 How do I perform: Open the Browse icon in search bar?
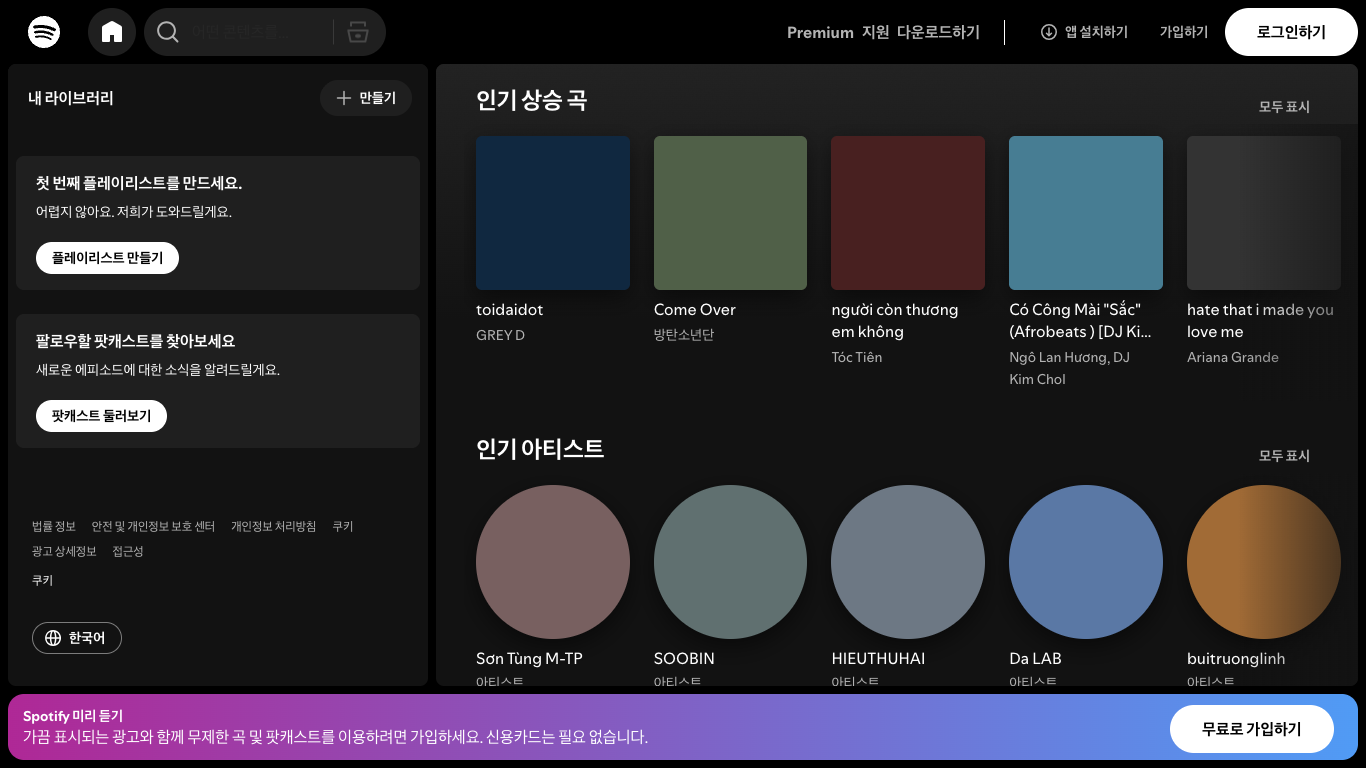click(x=358, y=32)
